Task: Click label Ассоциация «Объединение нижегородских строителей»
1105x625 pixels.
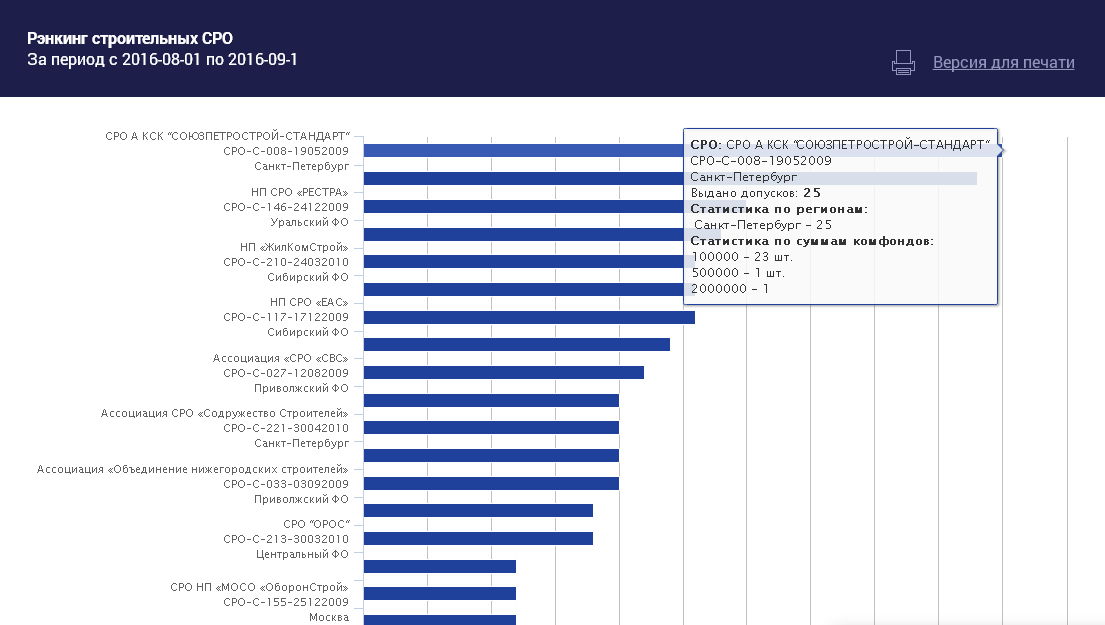Action: click(x=192, y=469)
